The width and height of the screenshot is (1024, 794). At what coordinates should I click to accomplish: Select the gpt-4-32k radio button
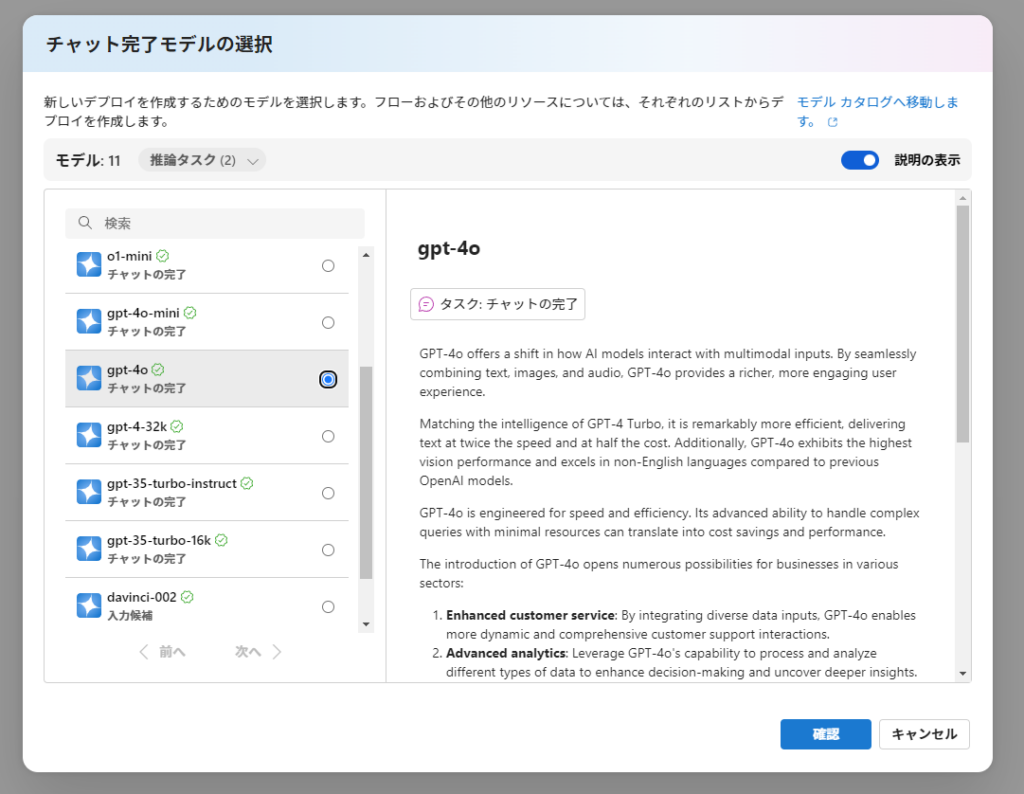tap(328, 436)
